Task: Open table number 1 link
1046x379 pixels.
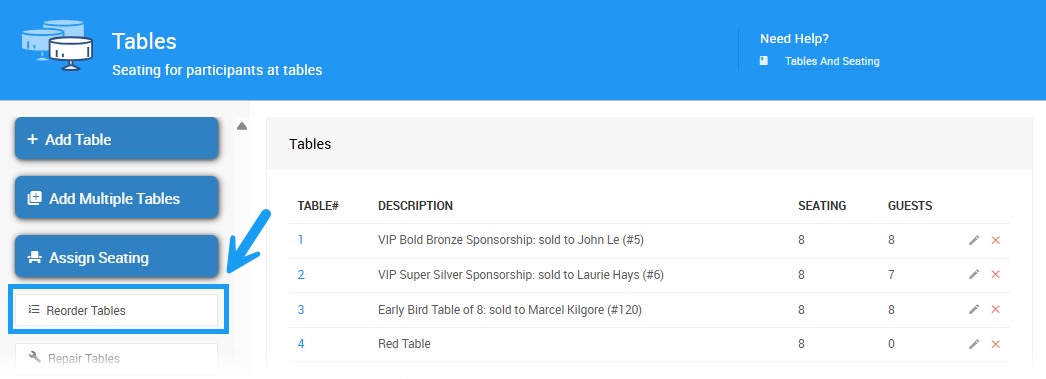Action: (x=301, y=240)
